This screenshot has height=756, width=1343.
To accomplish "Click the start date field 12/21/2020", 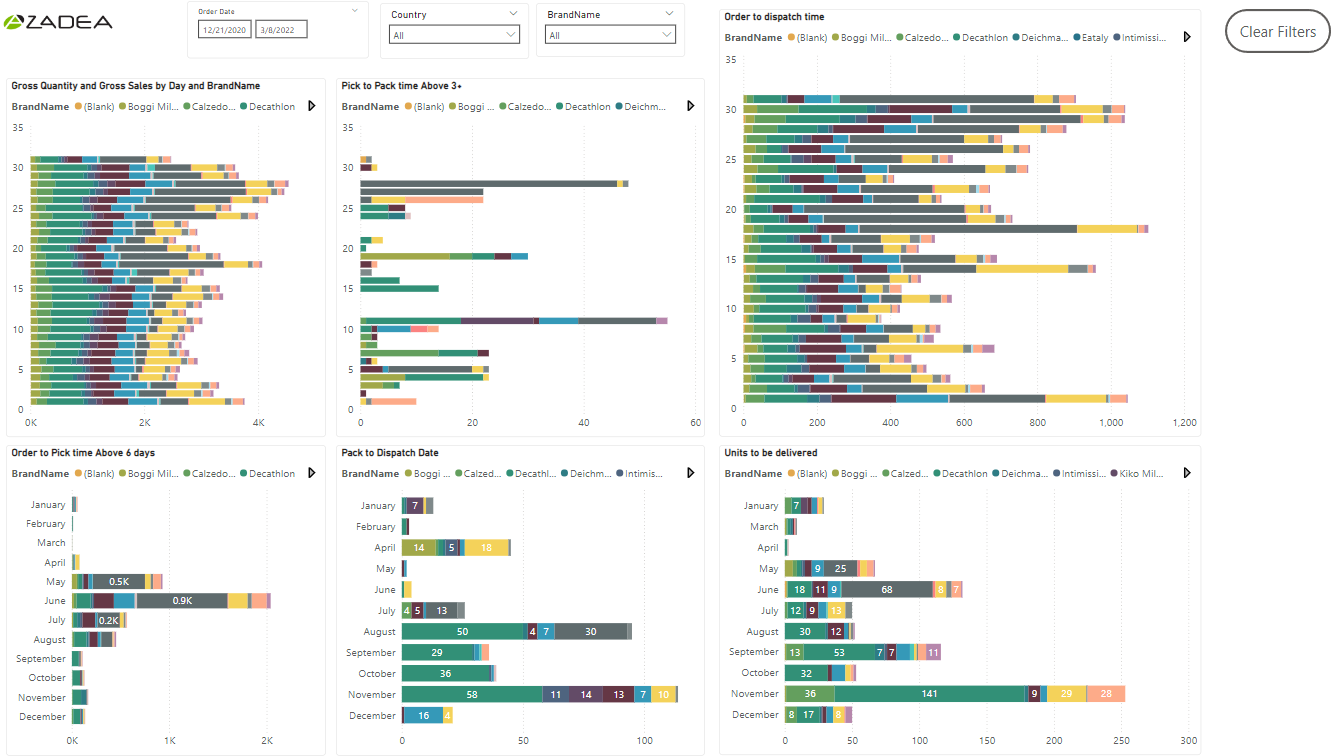I will tap(225, 30).
